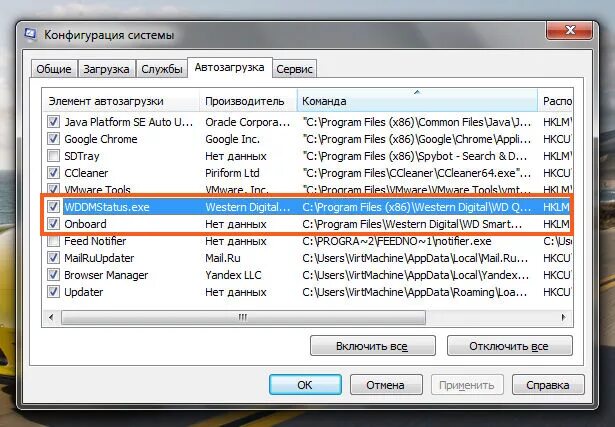Enable the SDTray startup checkbox
The height and width of the screenshot is (427, 615).
click(53, 156)
